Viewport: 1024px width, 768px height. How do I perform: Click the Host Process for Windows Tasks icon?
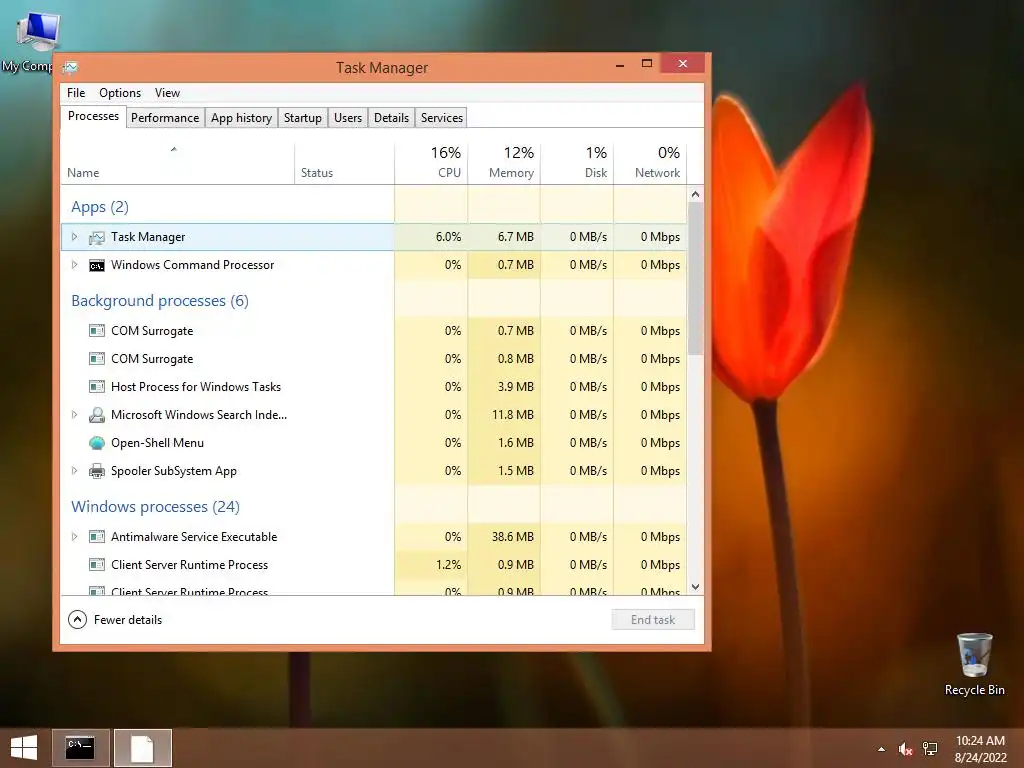[x=97, y=387]
